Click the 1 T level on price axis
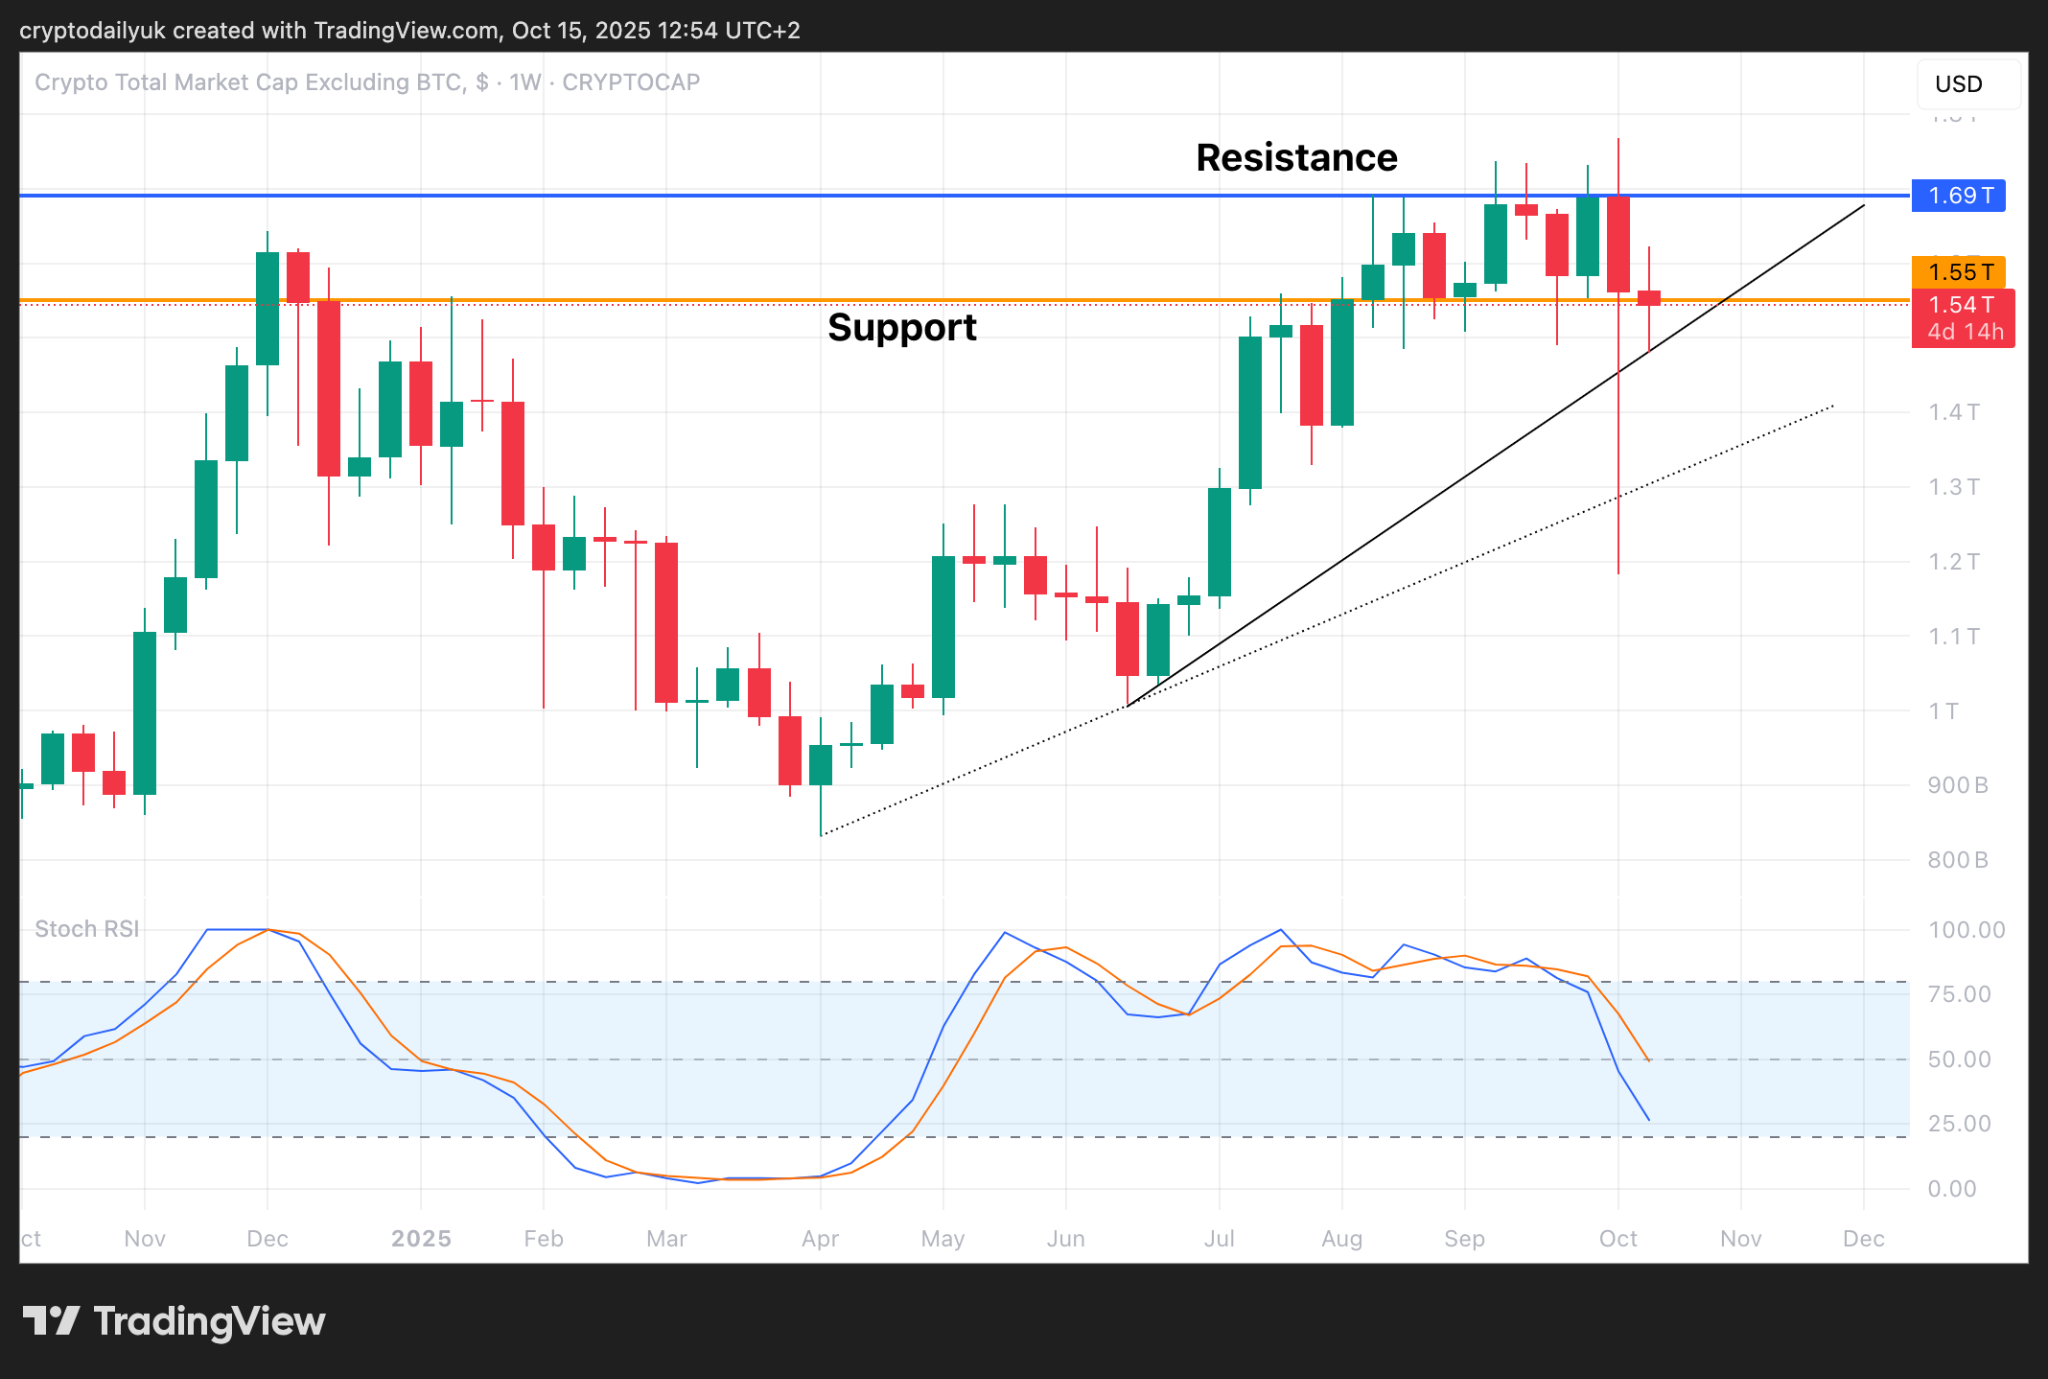This screenshot has height=1379, width=2048. click(x=1943, y=711)
